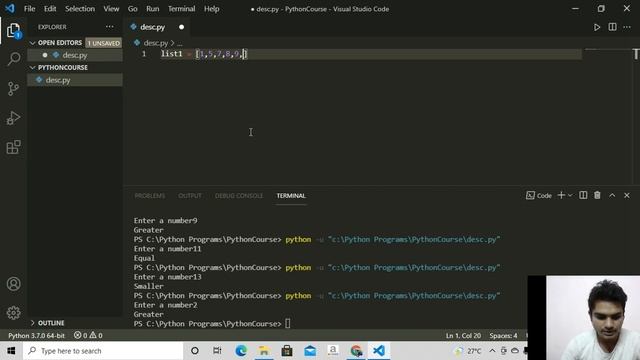This screenshot has height=360, width=640.
Task: Click desc.py breadcrumb item
Action: coord(156,43)
